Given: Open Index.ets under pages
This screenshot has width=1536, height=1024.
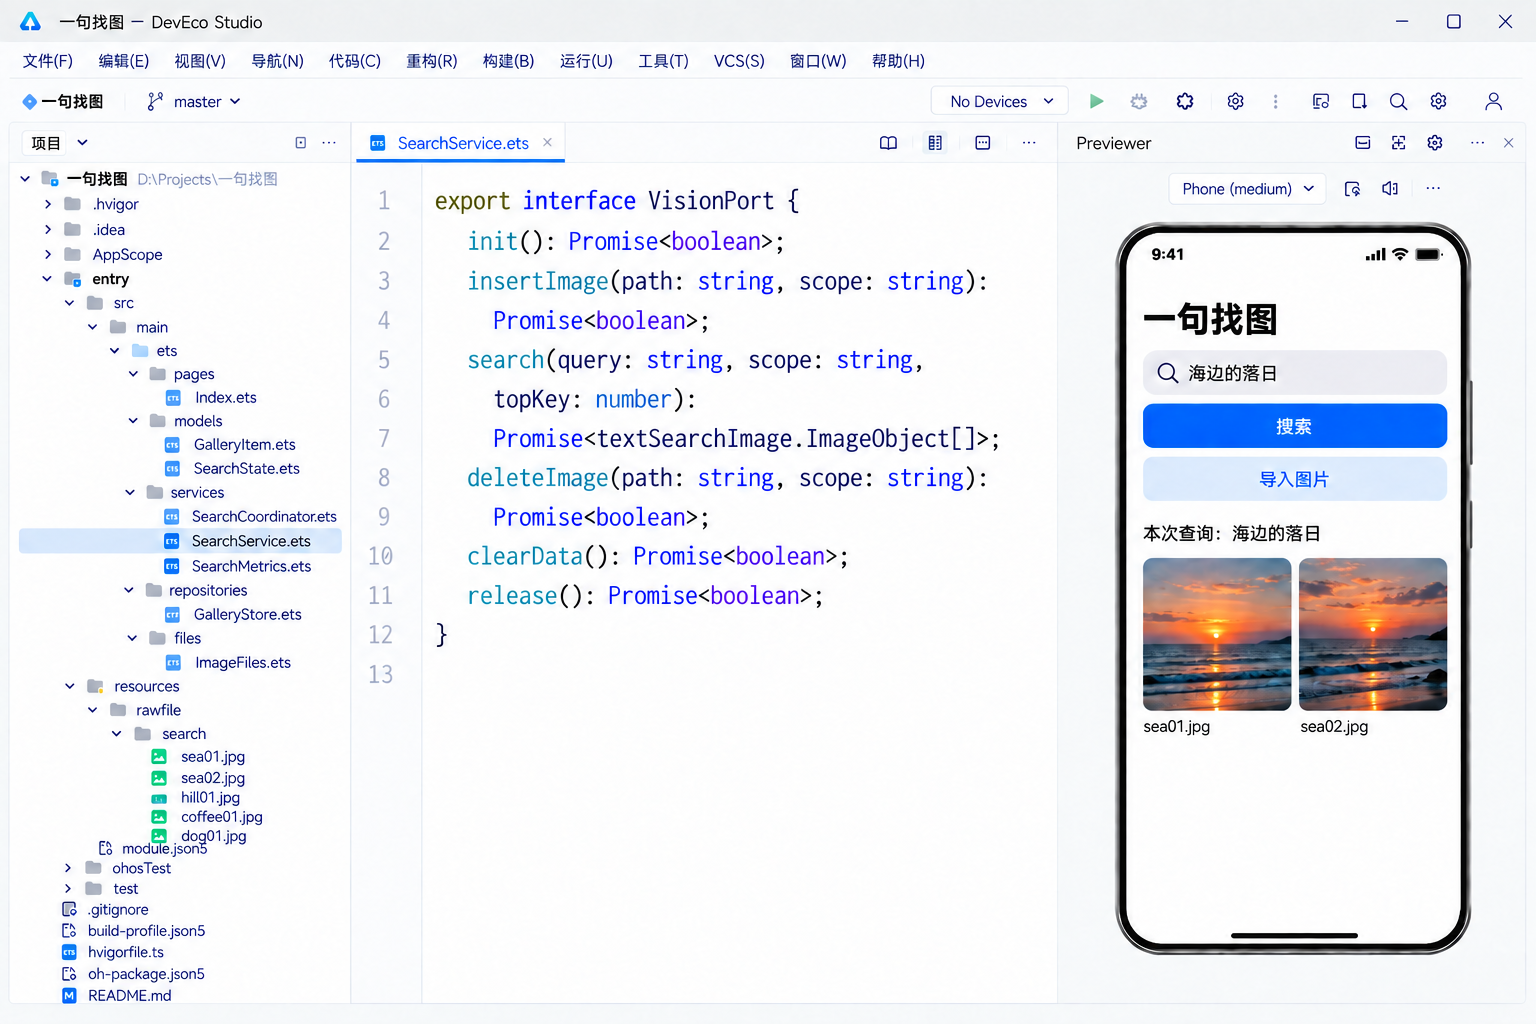Looking at the screenshot, I should (x=225, y=397).
